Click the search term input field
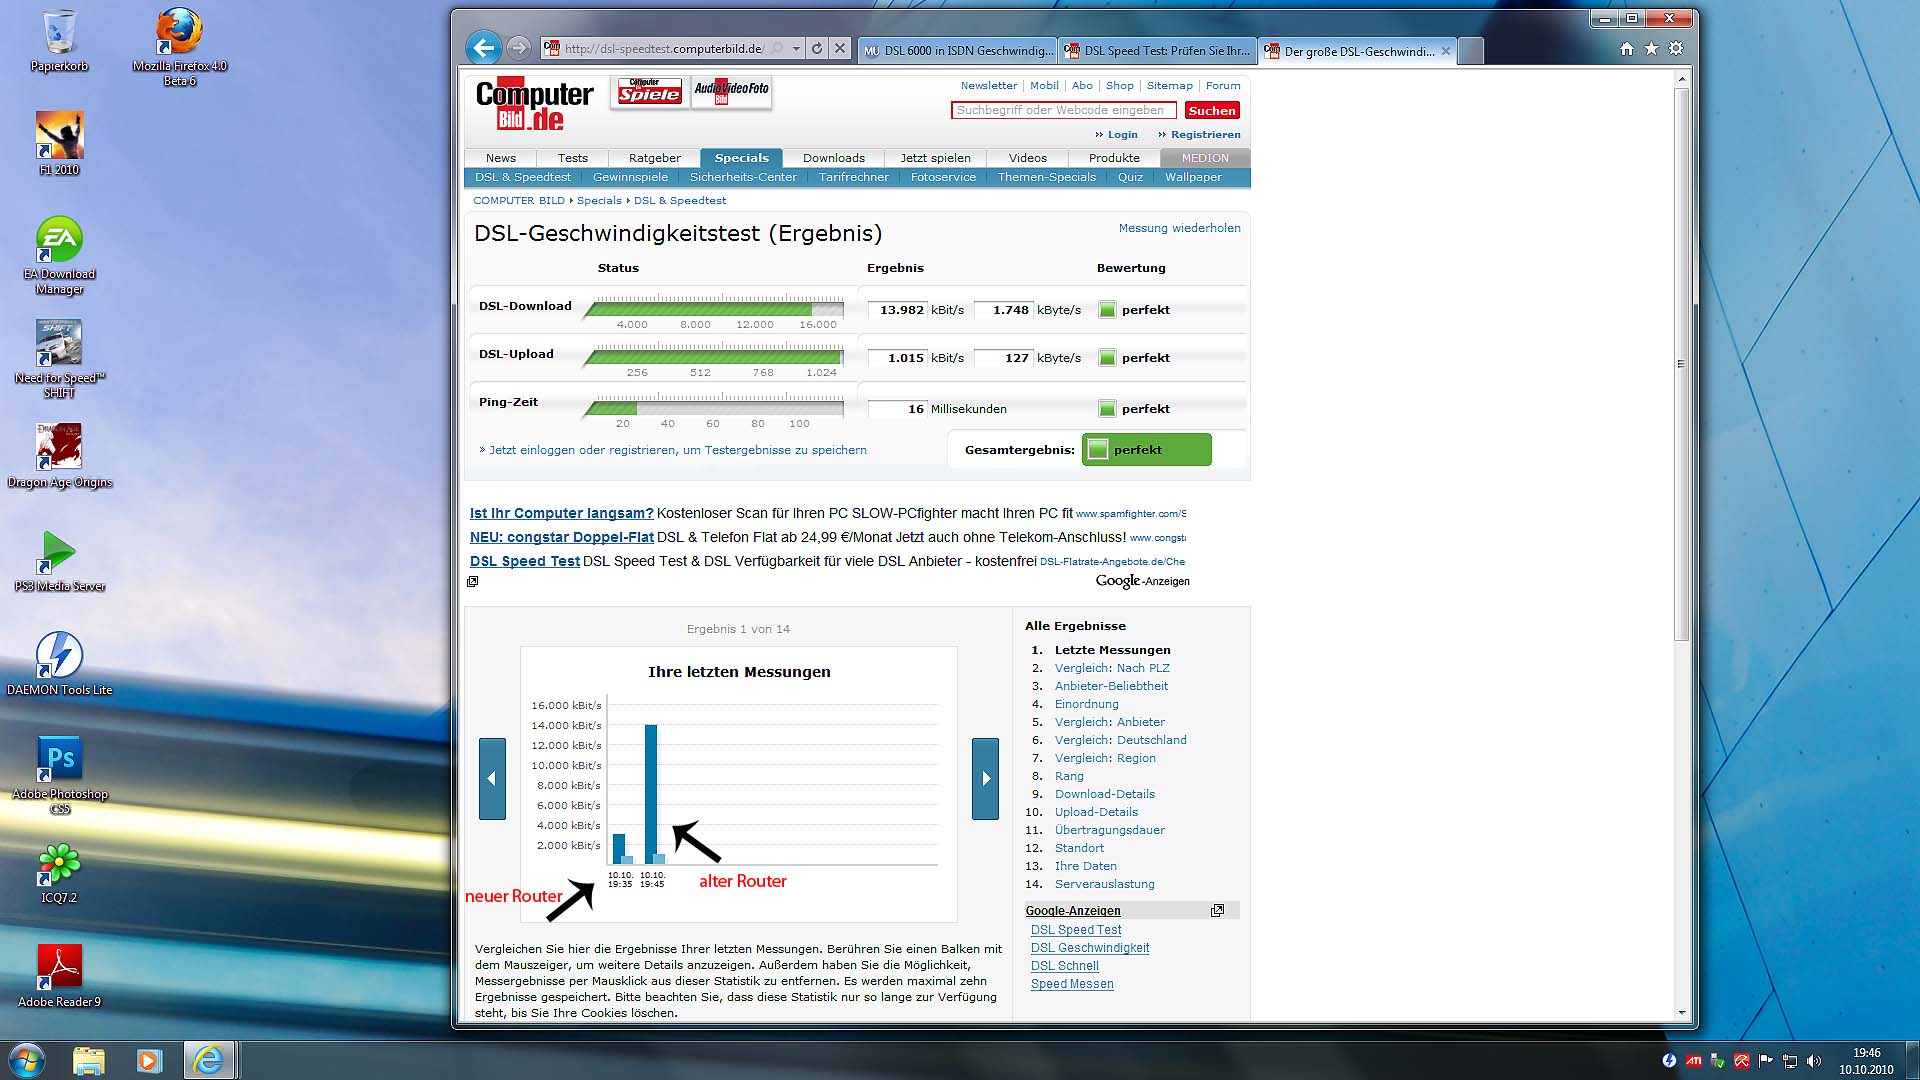Image resolution: width=1920 pixels, height=1080 pixels. tap(1062, 111)
